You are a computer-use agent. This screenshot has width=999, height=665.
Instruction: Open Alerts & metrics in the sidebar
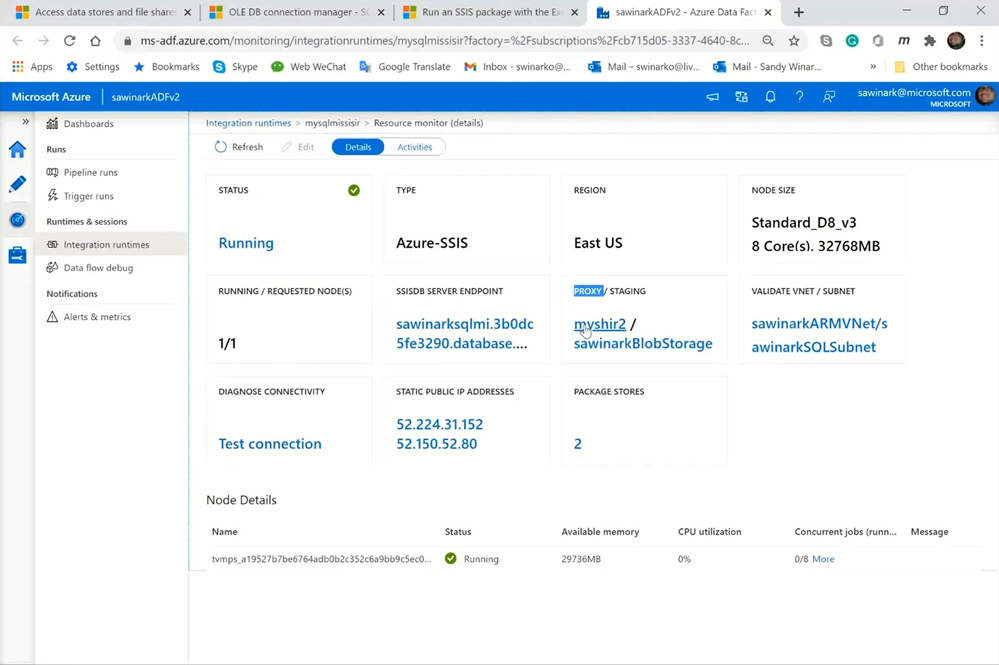coord(89,317)
